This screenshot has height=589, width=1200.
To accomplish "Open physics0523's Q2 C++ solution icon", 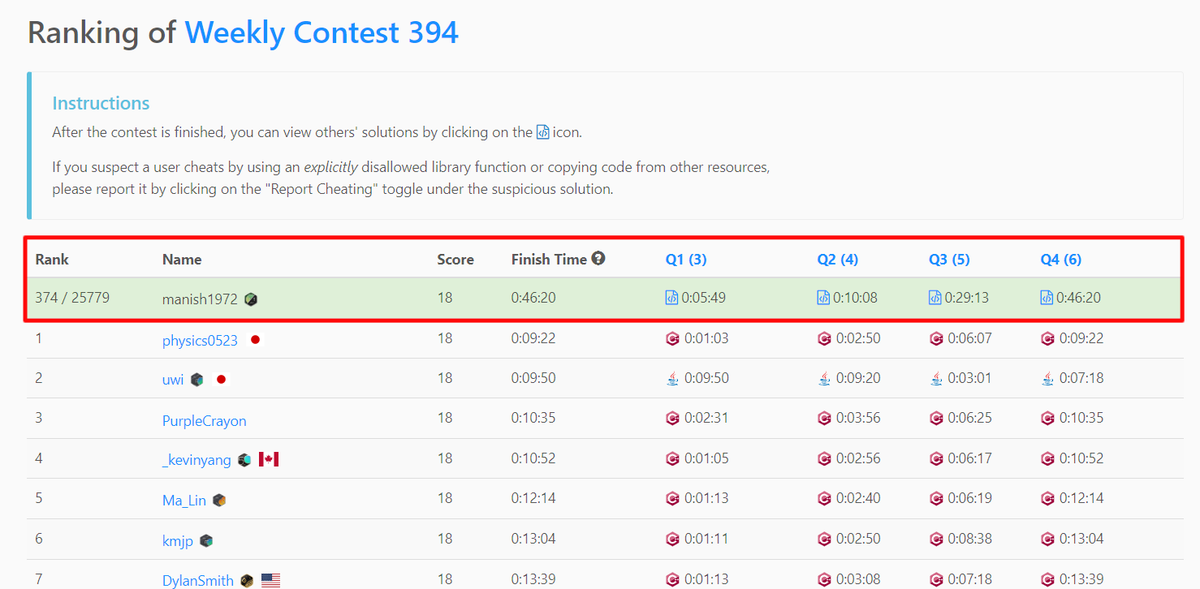I will pos(824,339).
